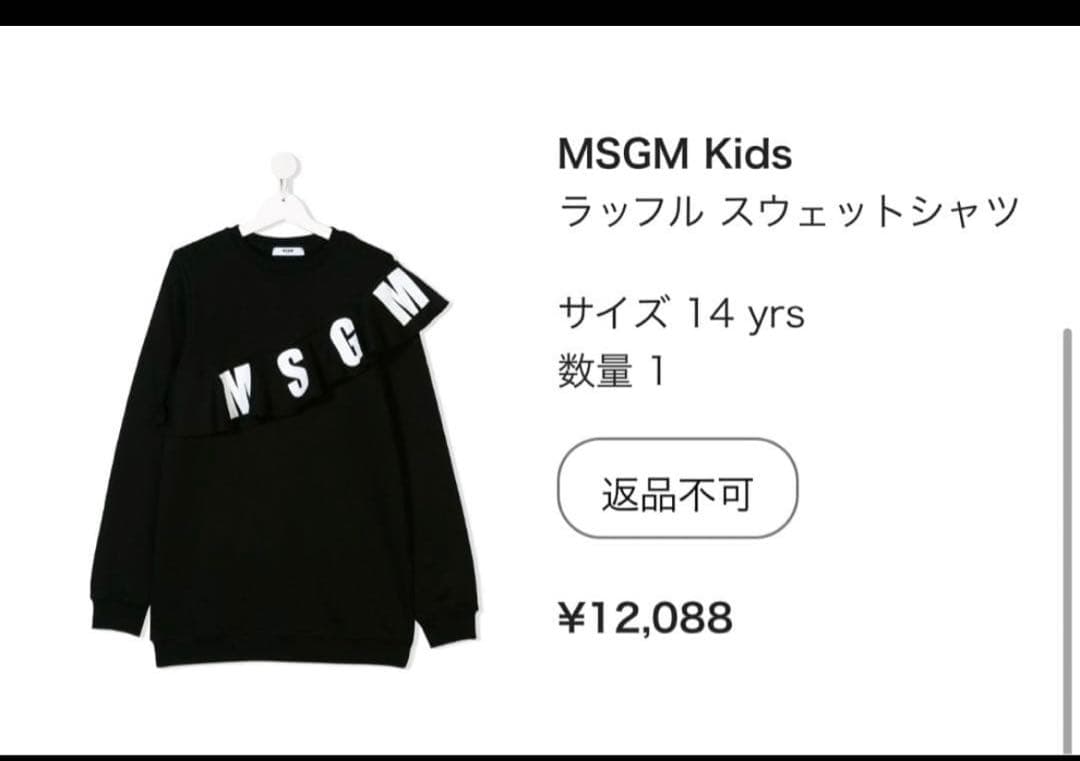Click the 14 yrs size value
1080x761 pixels.
coord(745,314)
